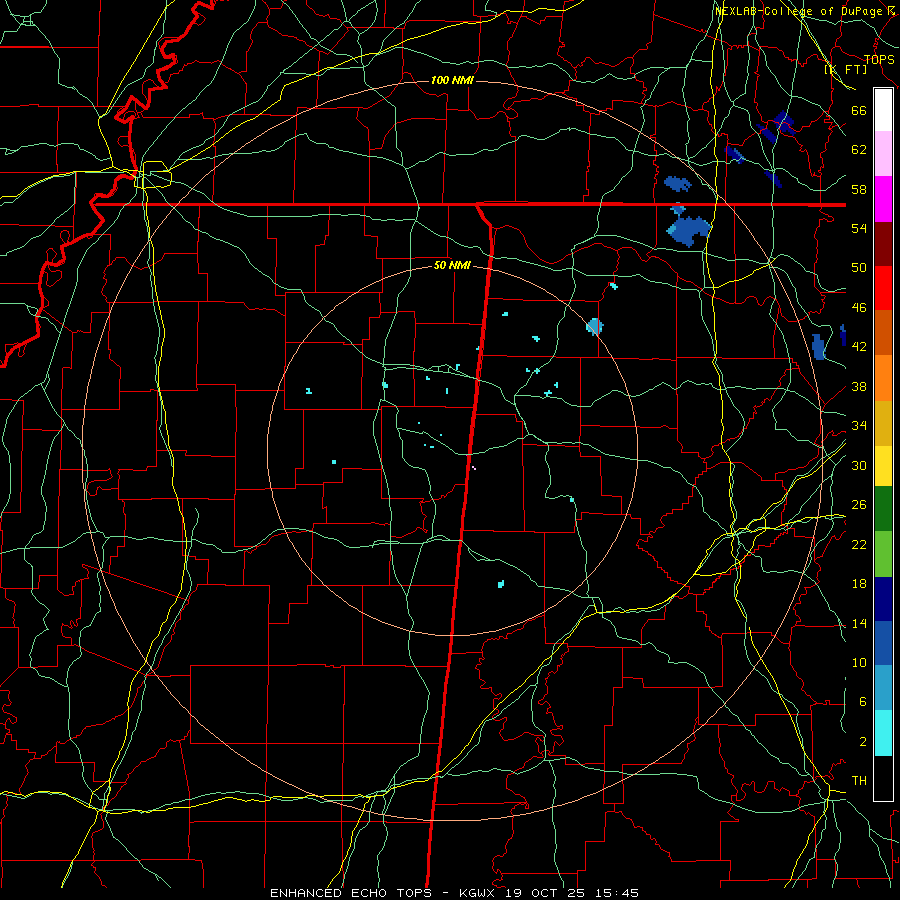Click the light green 26 kft swatch
This screenshot has width=900, height=900.
(x=883, y=554)
